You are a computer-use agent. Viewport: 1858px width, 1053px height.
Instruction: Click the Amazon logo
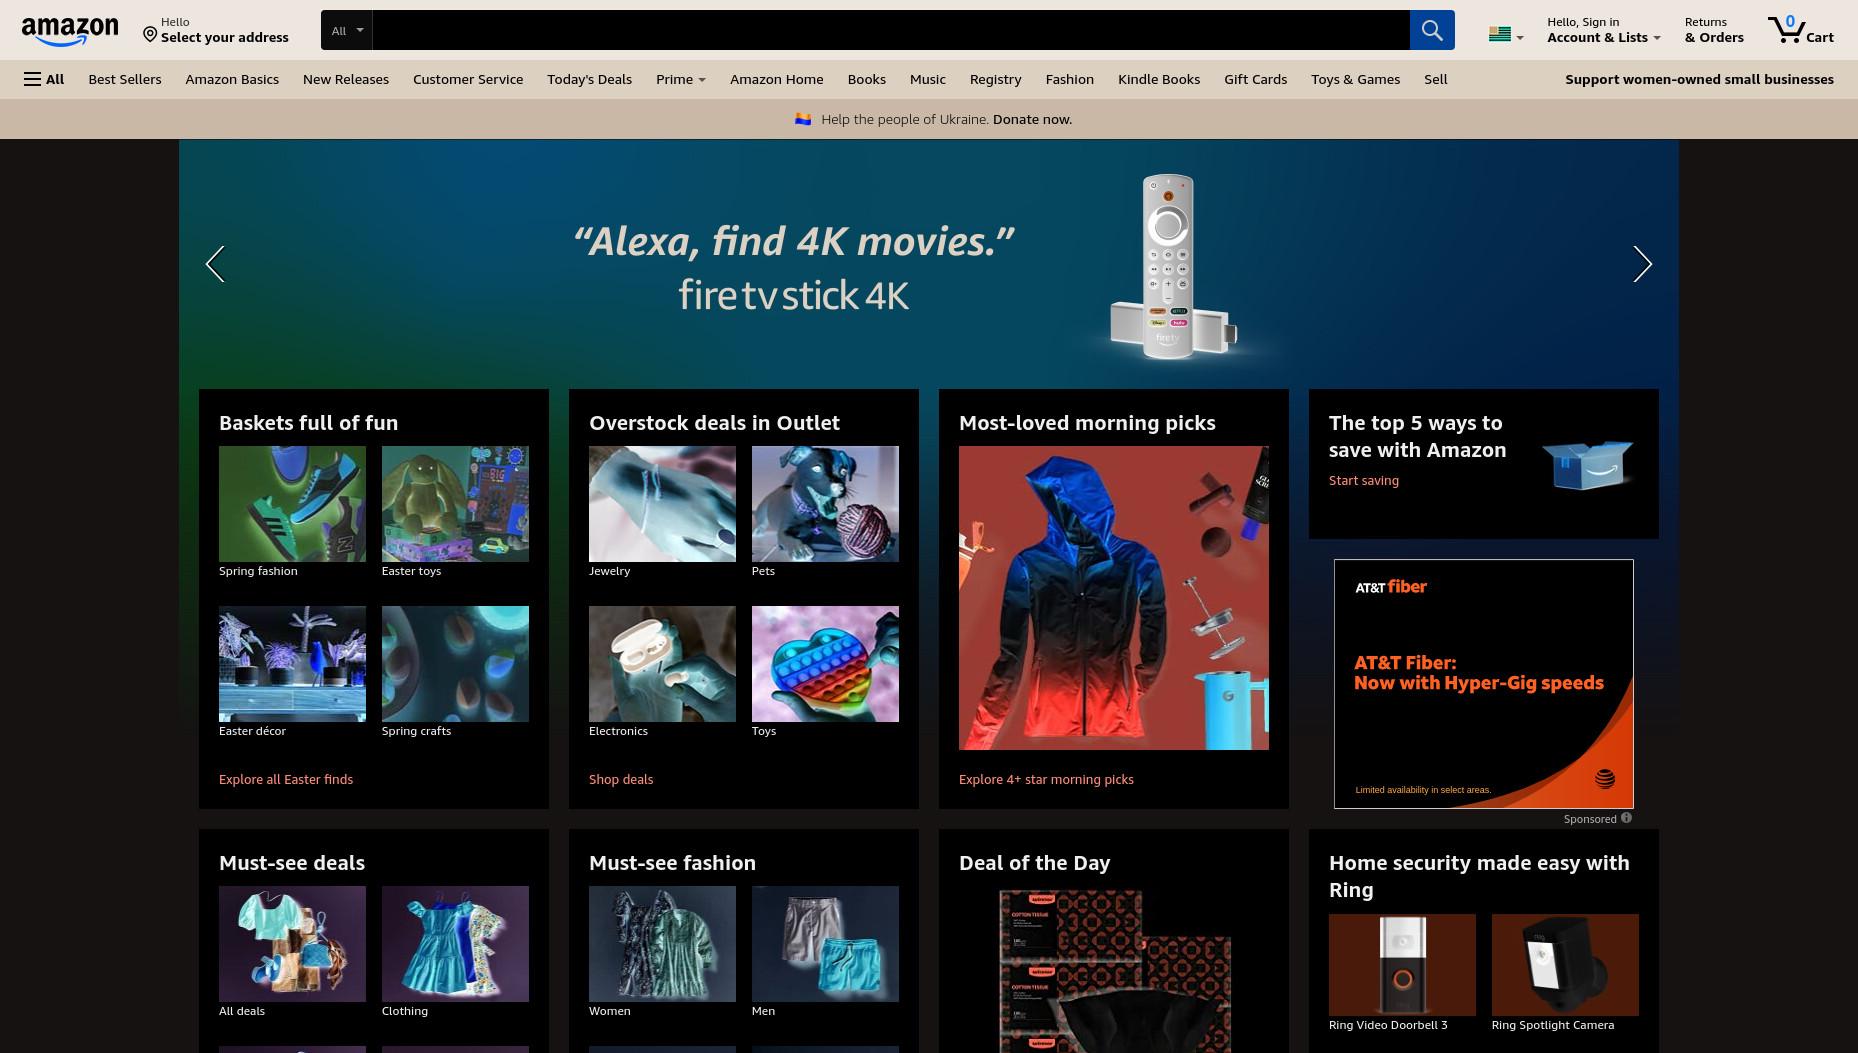pyautogui.click(x=70, y=31)
